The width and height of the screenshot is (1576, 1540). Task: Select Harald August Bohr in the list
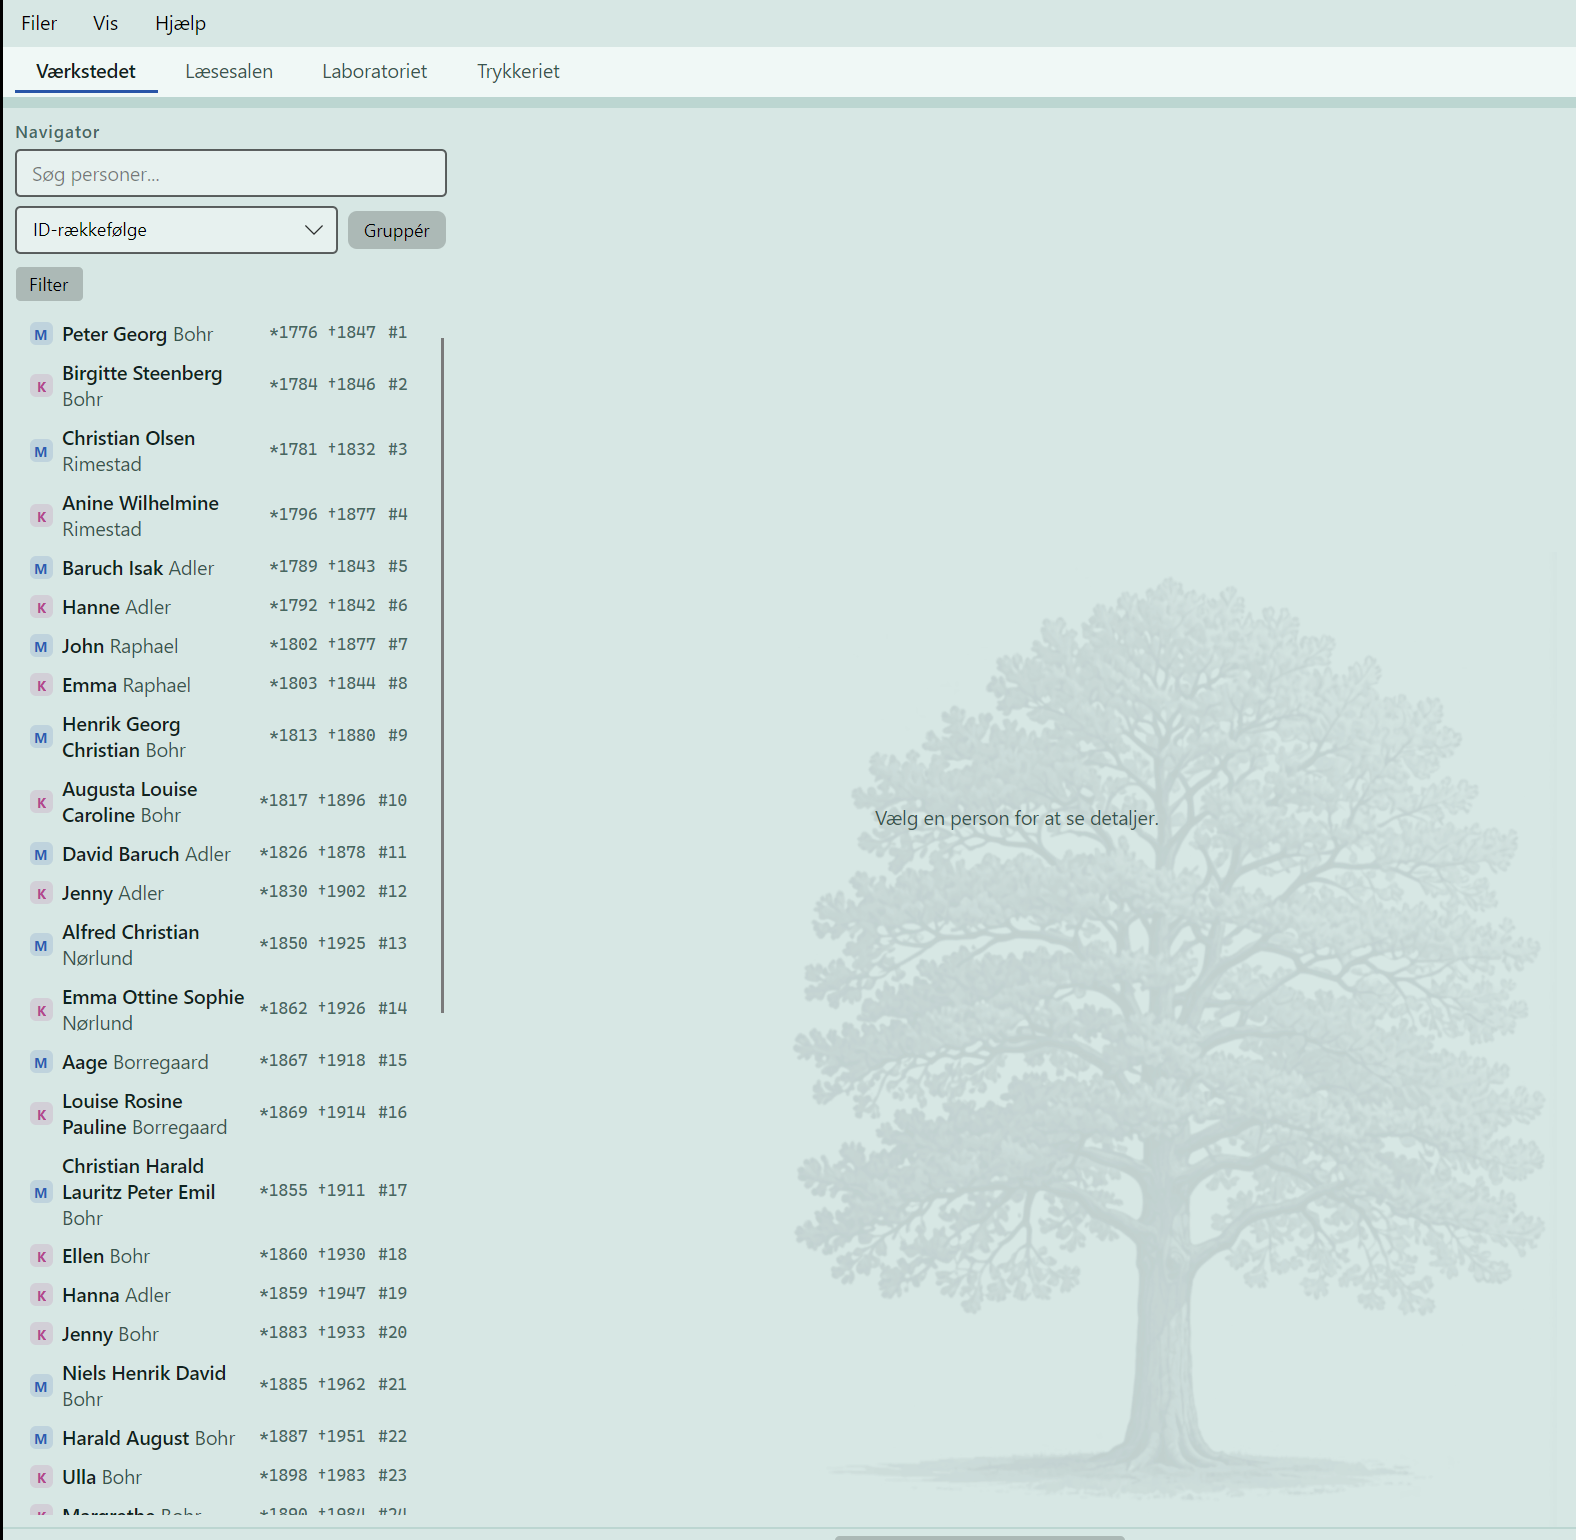[x=221, y=1438]
